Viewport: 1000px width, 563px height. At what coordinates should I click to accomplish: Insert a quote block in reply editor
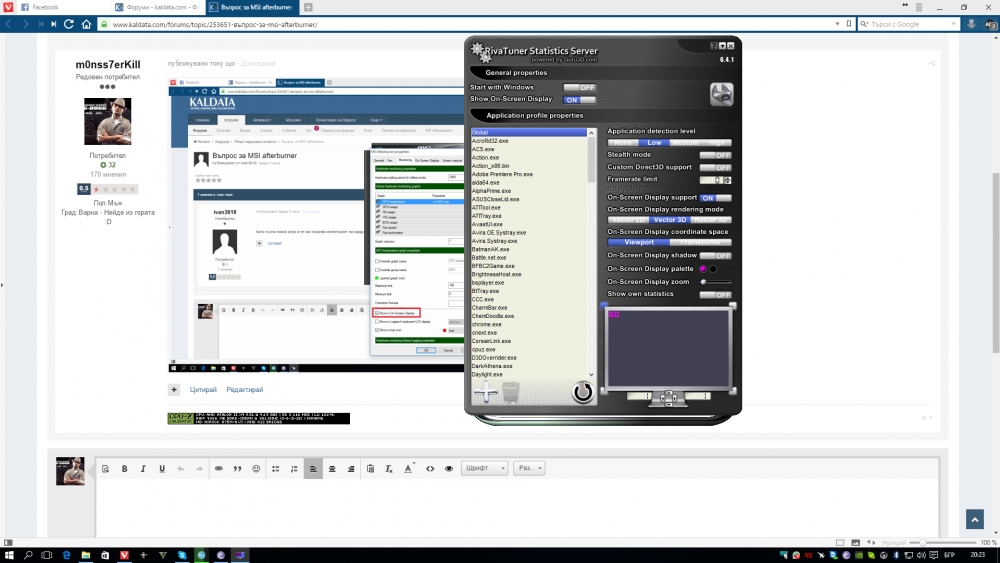click(237, 469)
